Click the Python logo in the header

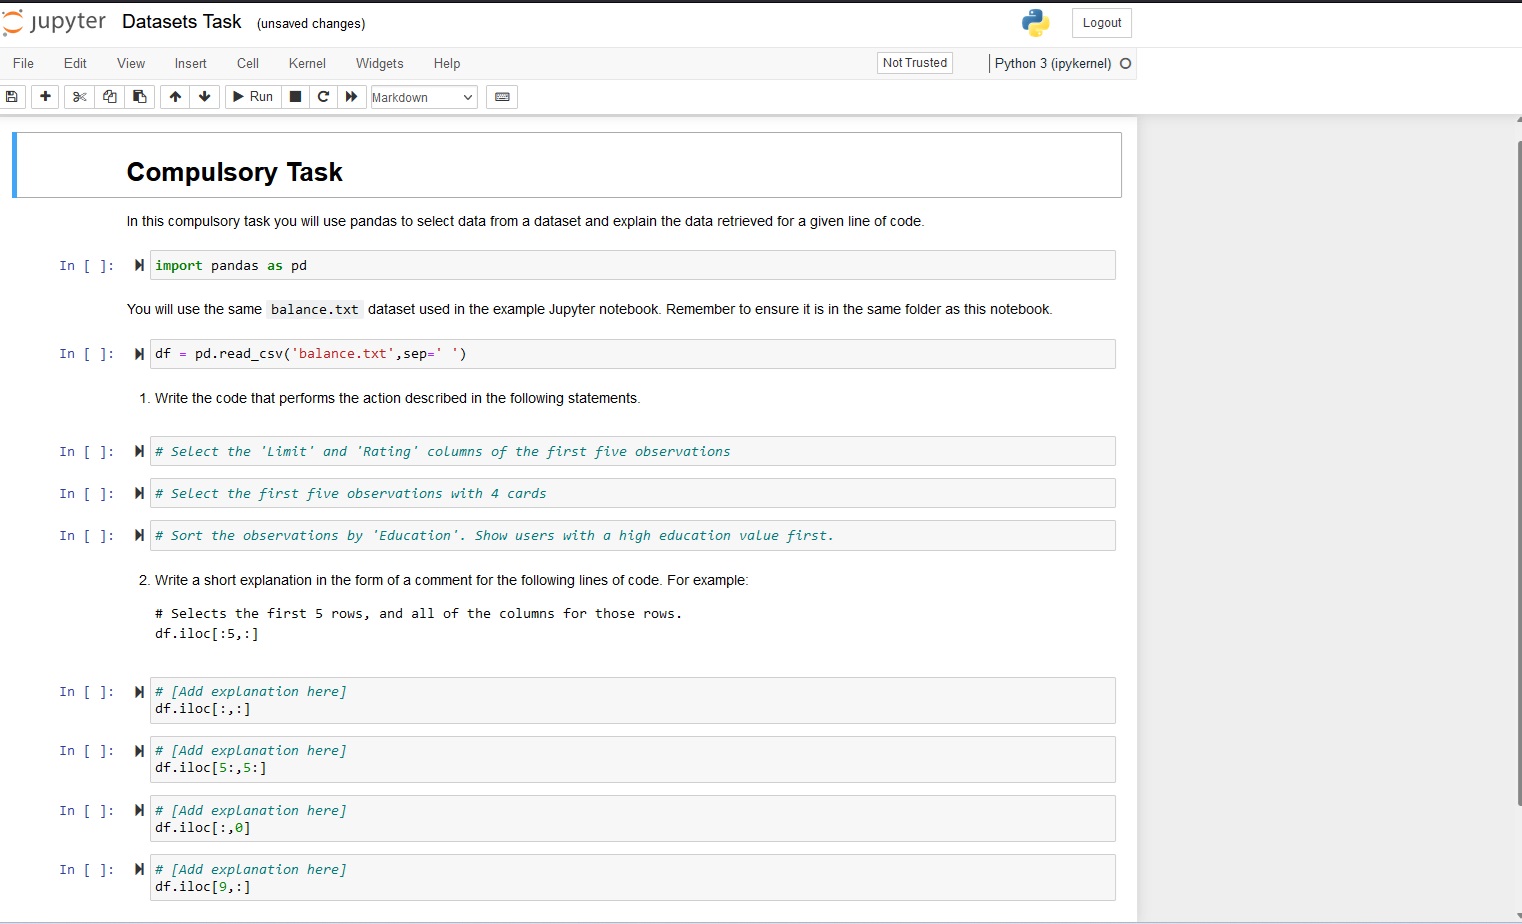click(x=1035, y=22)
